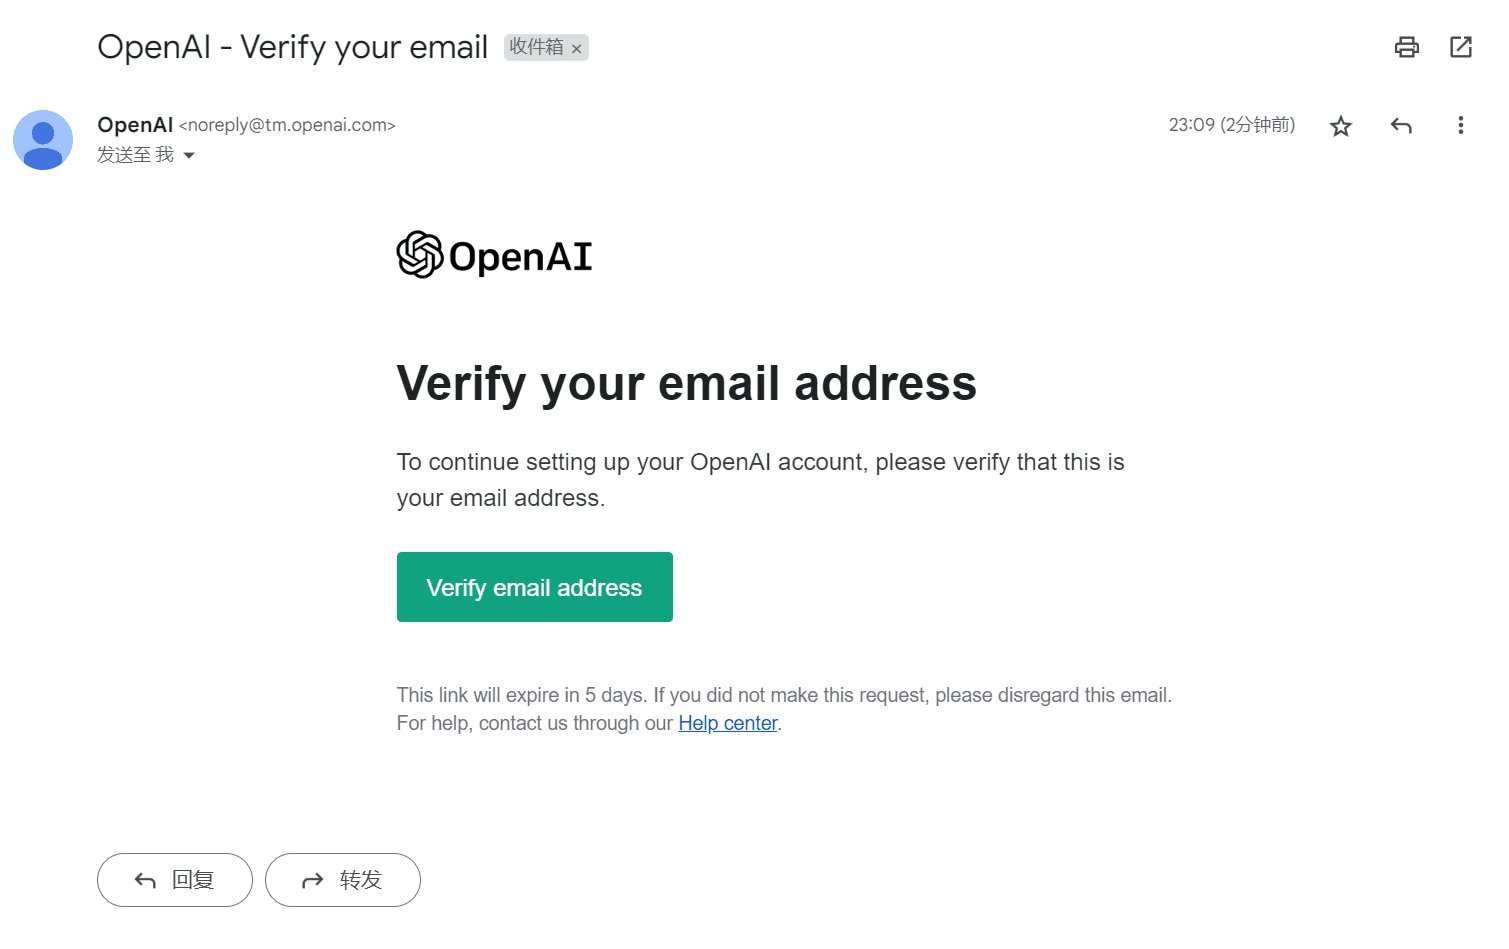Click the subject line OpenAI - Verify your email

pyautogui.click(x=292, y=47)
